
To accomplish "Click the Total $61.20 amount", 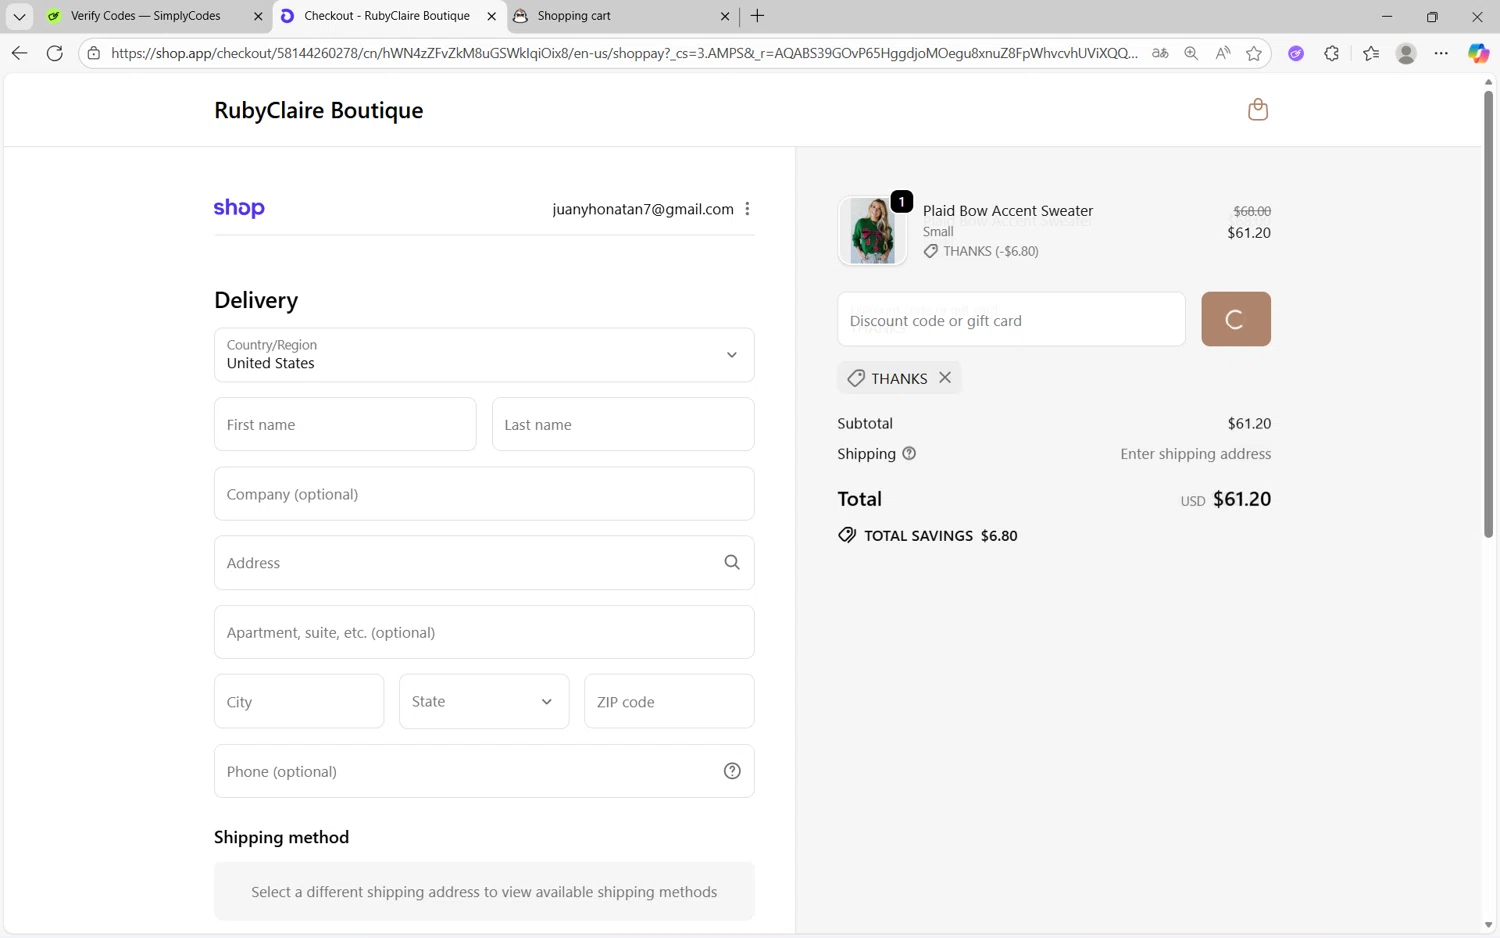I will (x=1242, y=499).
